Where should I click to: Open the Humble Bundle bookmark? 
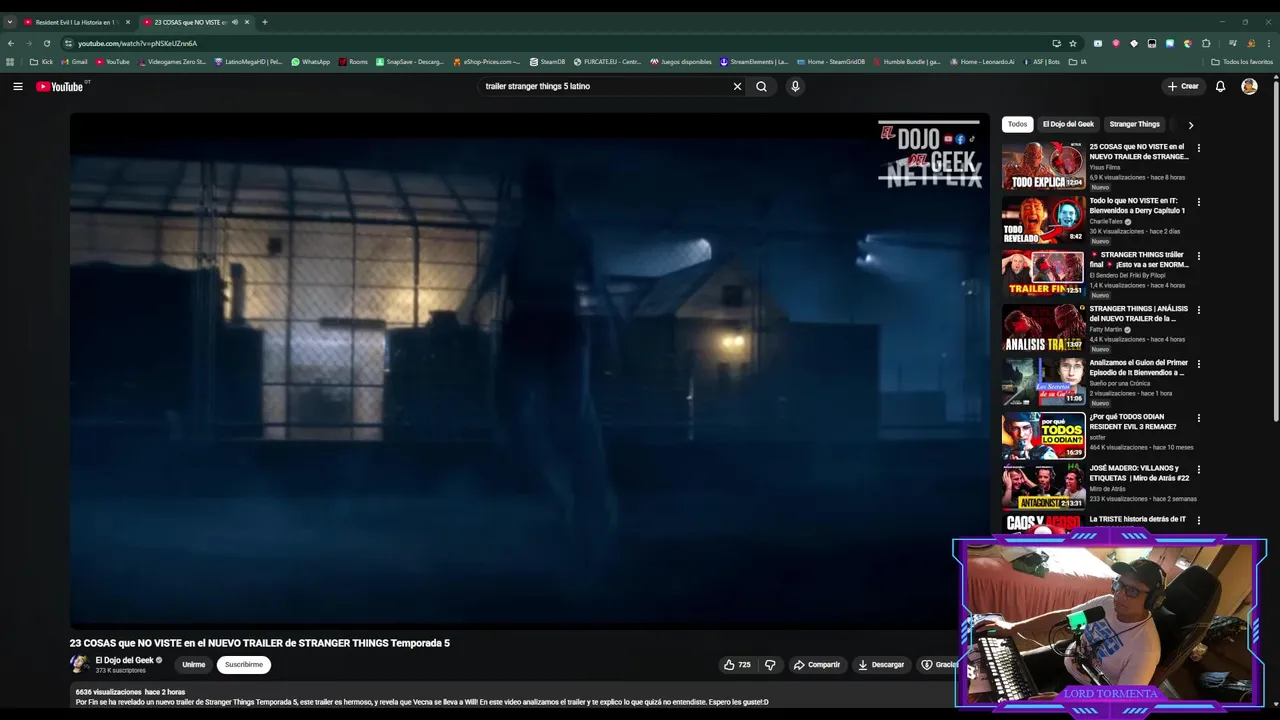906,62
